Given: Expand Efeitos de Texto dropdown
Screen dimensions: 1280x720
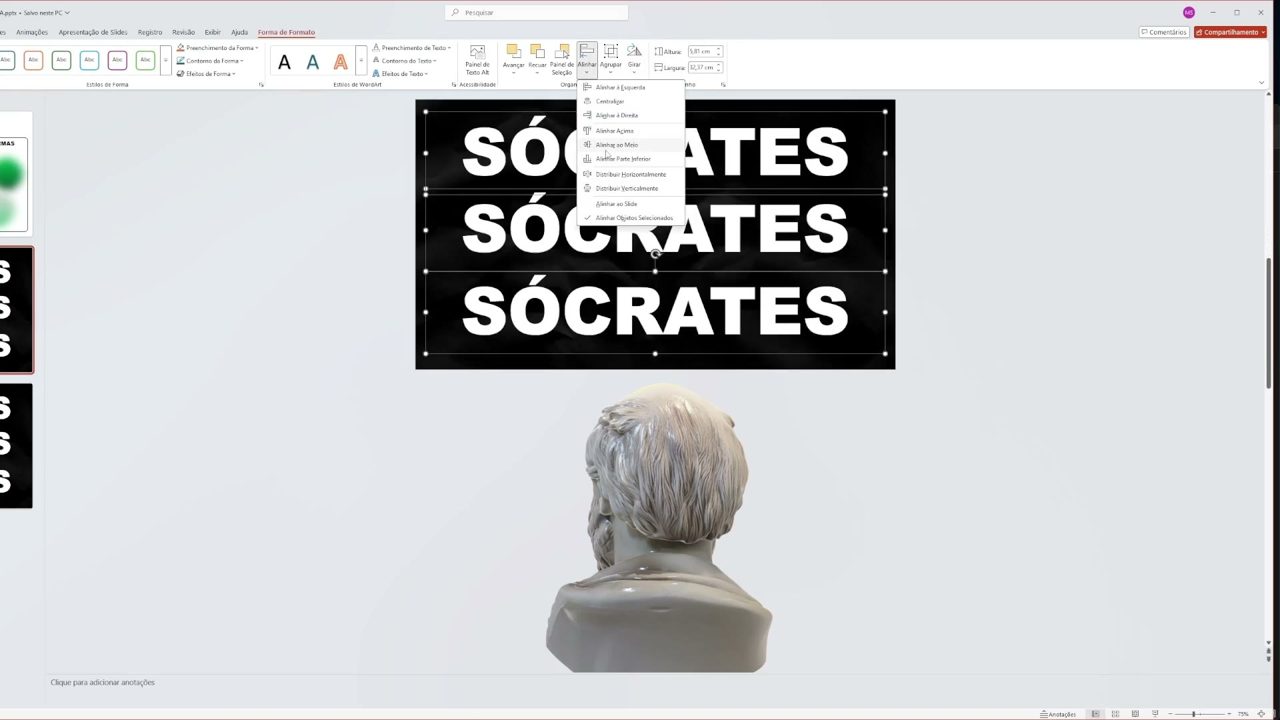Looking at the screenshot, I should [401, 74].
